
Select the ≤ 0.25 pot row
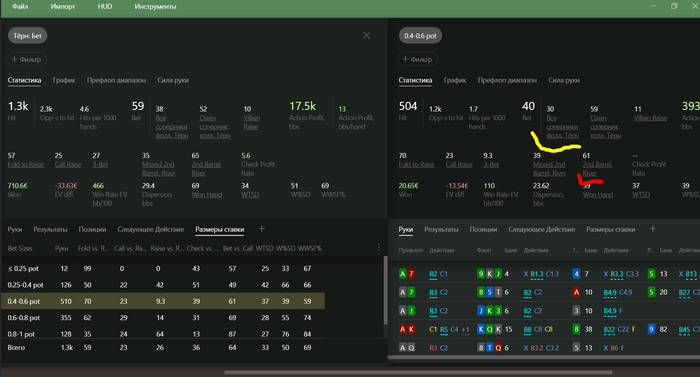pyautogui.click(x=163, y=268)
